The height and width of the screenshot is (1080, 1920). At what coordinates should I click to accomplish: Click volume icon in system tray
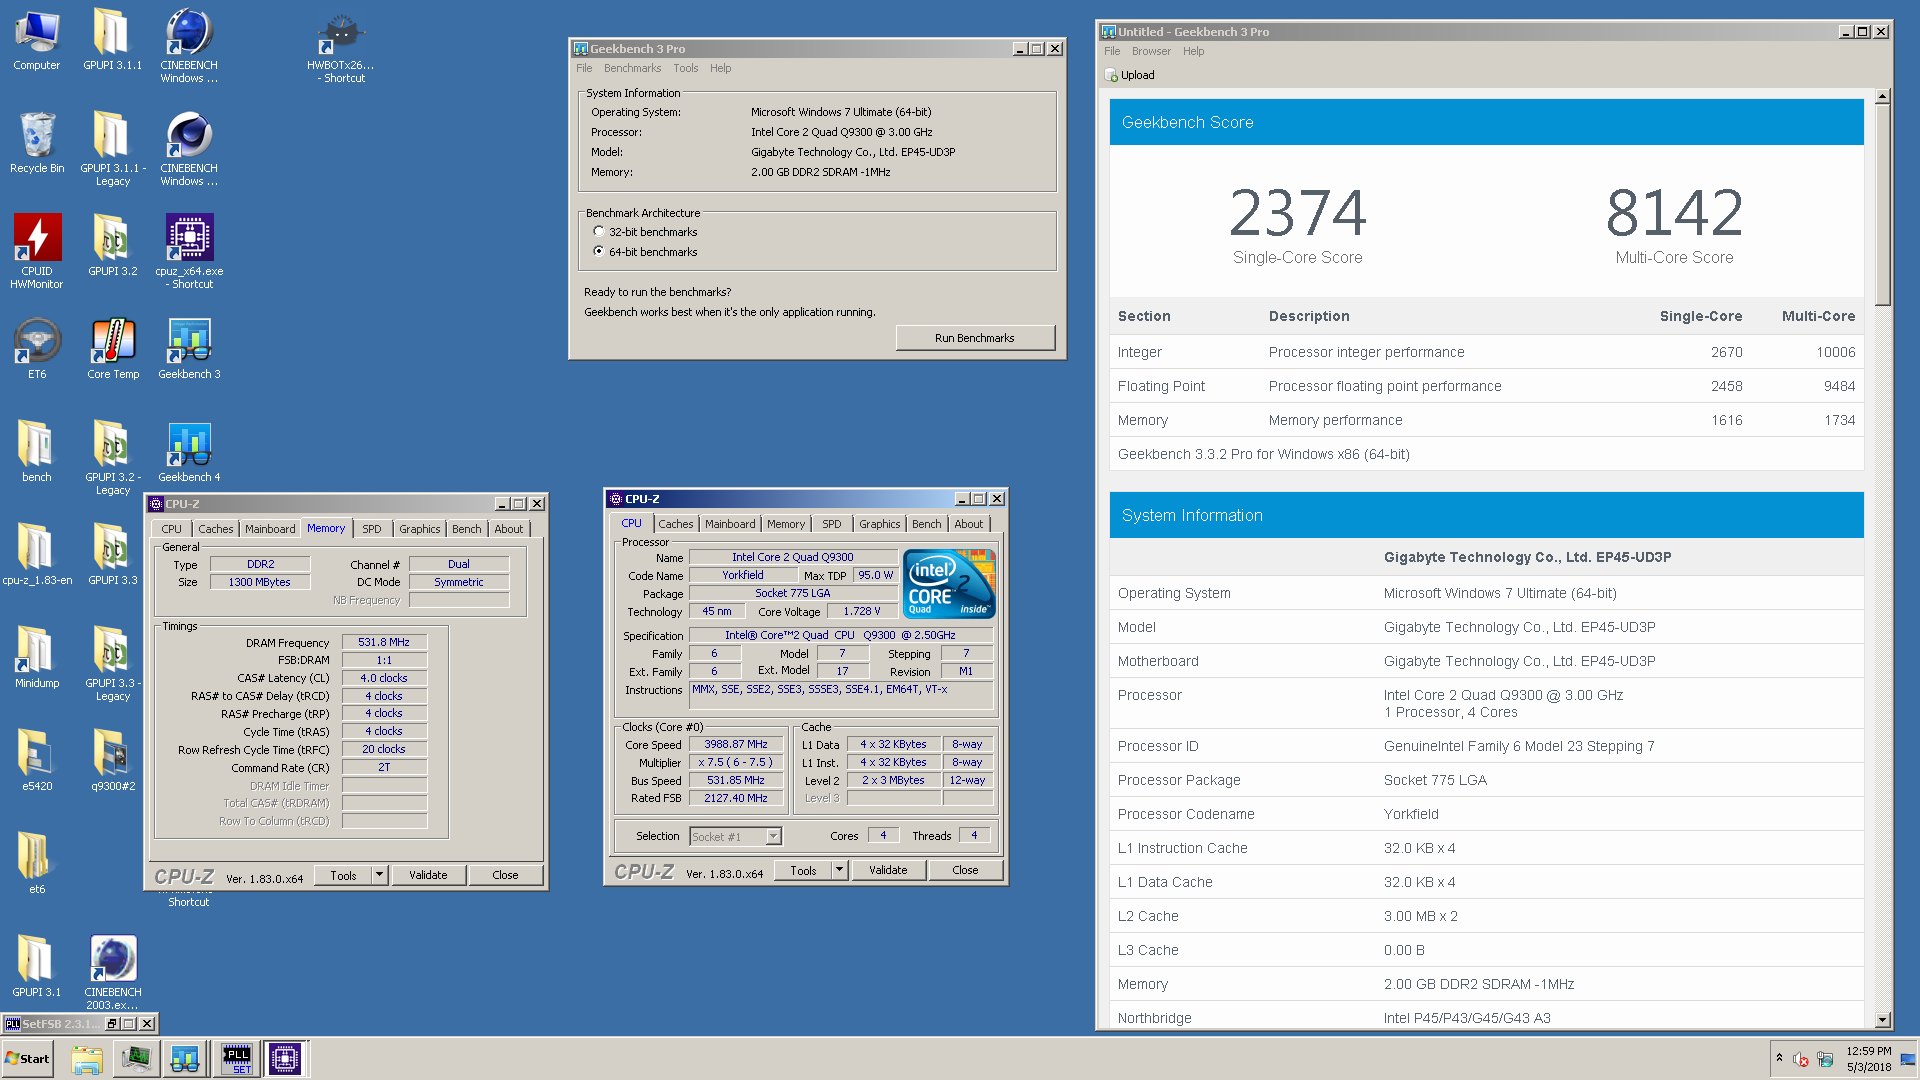pos(1801,1059)
